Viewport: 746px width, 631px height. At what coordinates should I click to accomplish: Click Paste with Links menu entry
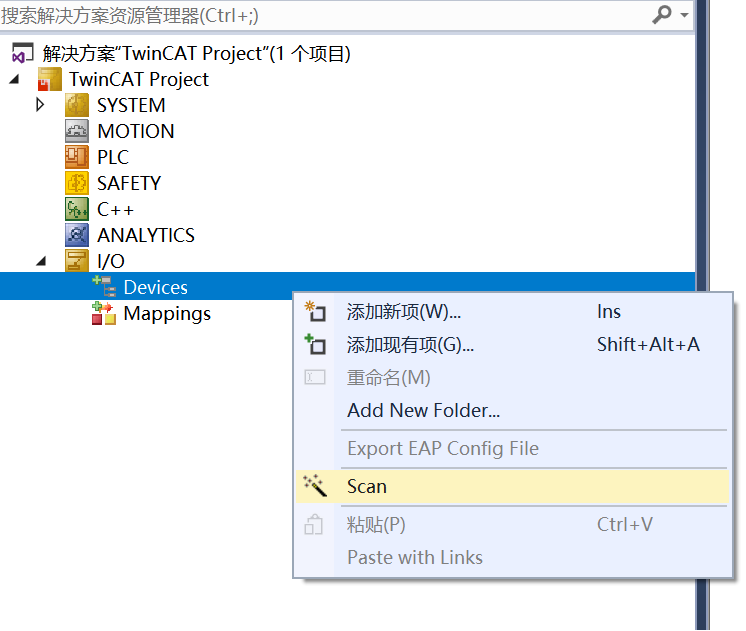tap(512, 558)
